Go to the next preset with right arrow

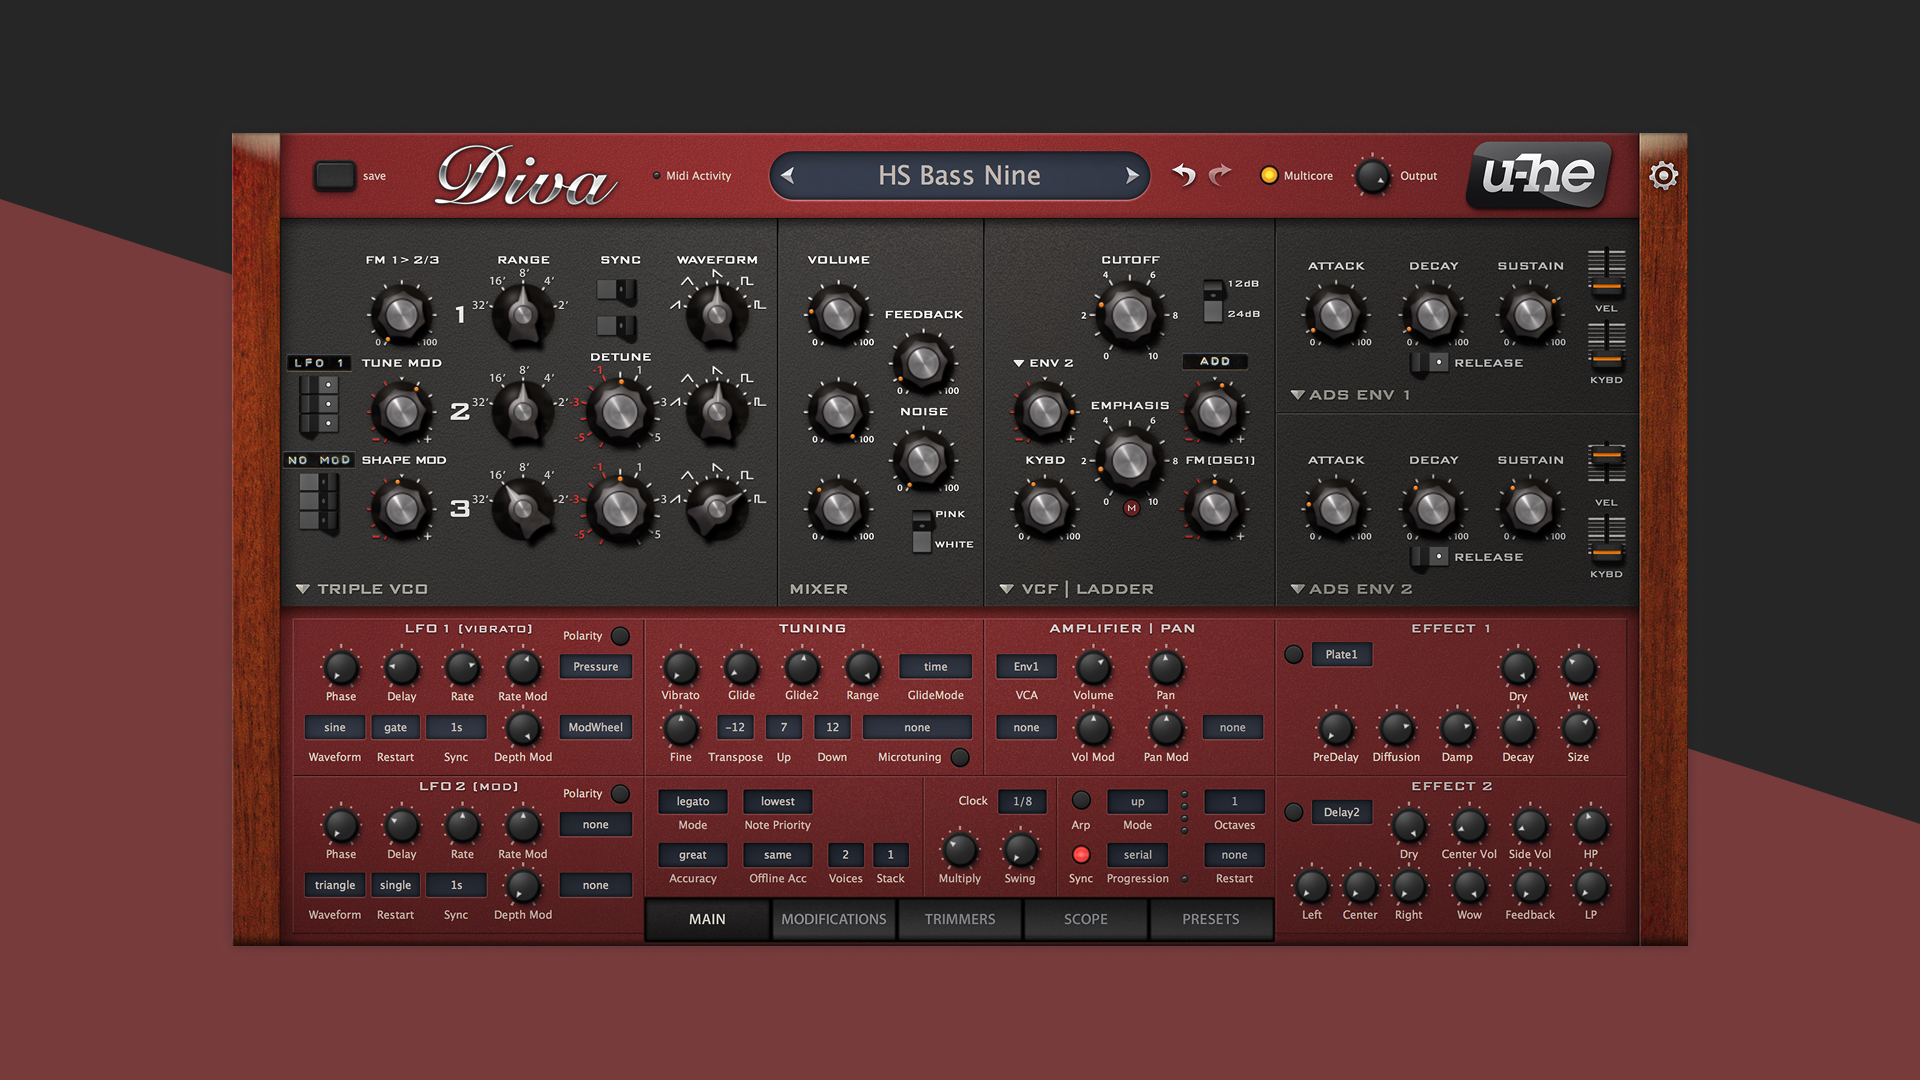tap(1131, 175)
